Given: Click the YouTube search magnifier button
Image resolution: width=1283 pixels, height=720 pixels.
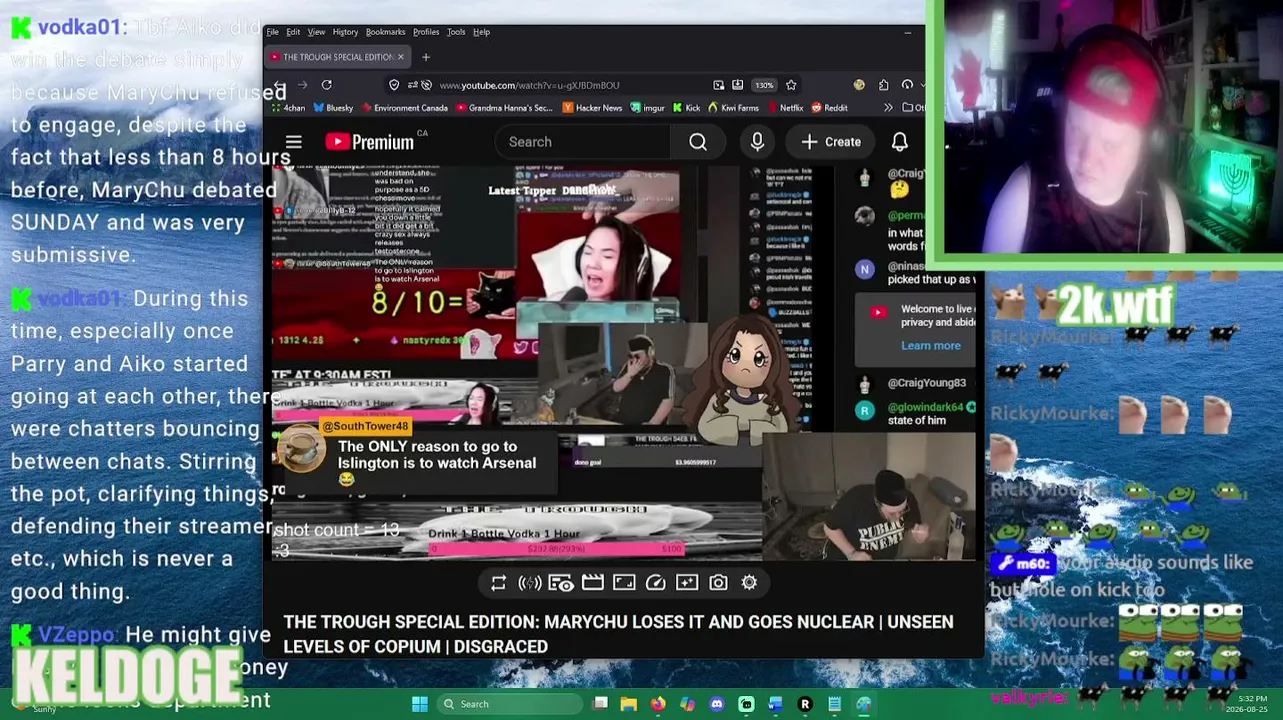Looking at the screenshot, I should pos(698,142).
